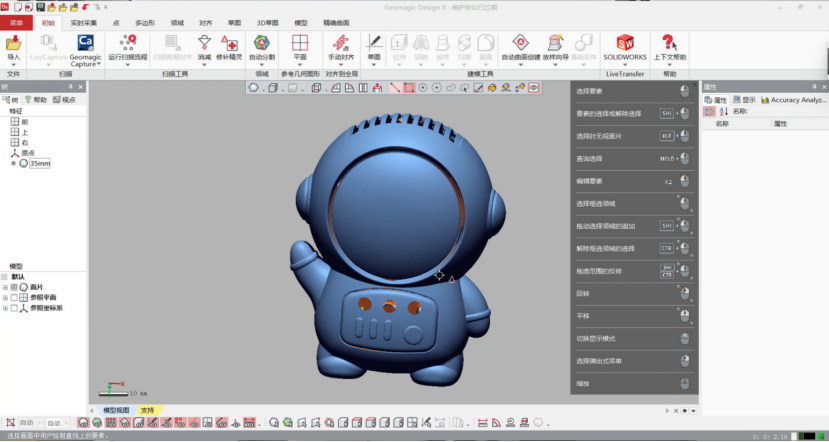Switch to the 显示 display panel tab
The image size is (829, 442).
coord(744,100)
